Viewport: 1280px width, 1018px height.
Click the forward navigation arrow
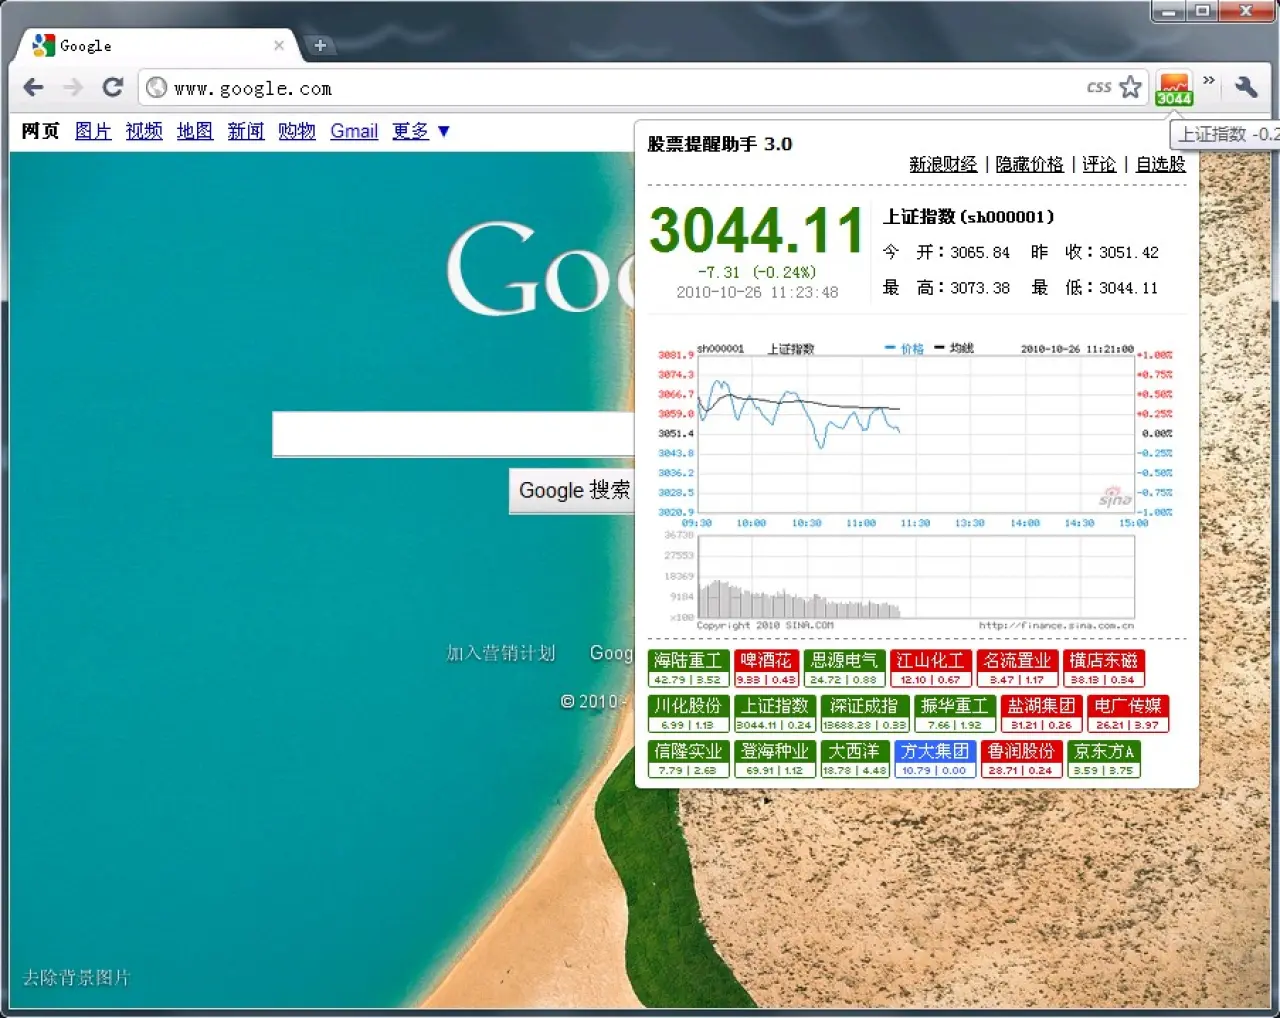tap(73, 87)
